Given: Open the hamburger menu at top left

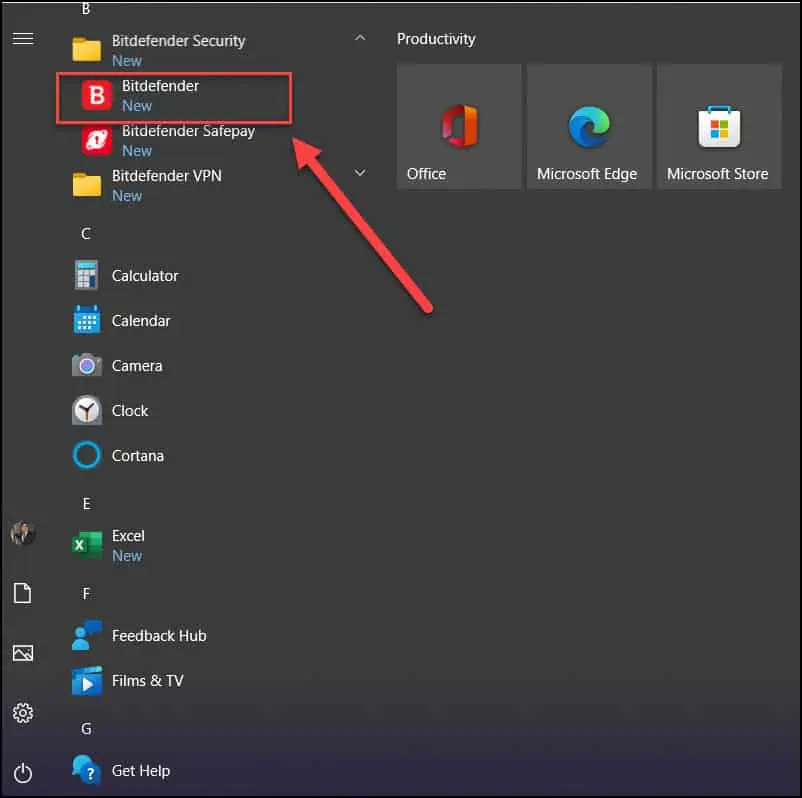Looking at the screenshot, I should (x=23, y=38).
